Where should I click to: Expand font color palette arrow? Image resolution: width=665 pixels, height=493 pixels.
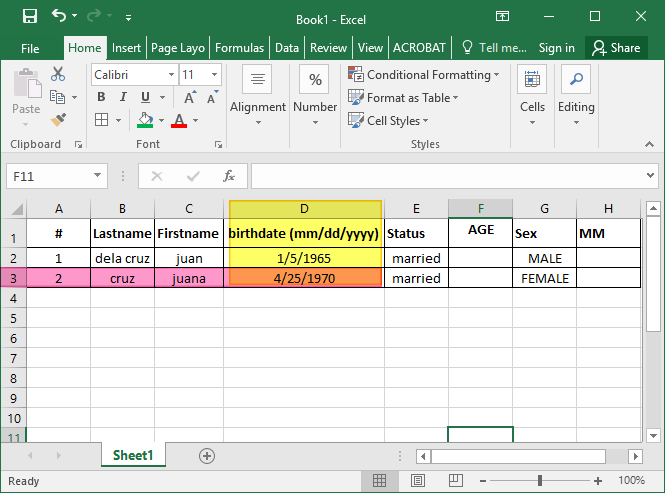[196, 120]
